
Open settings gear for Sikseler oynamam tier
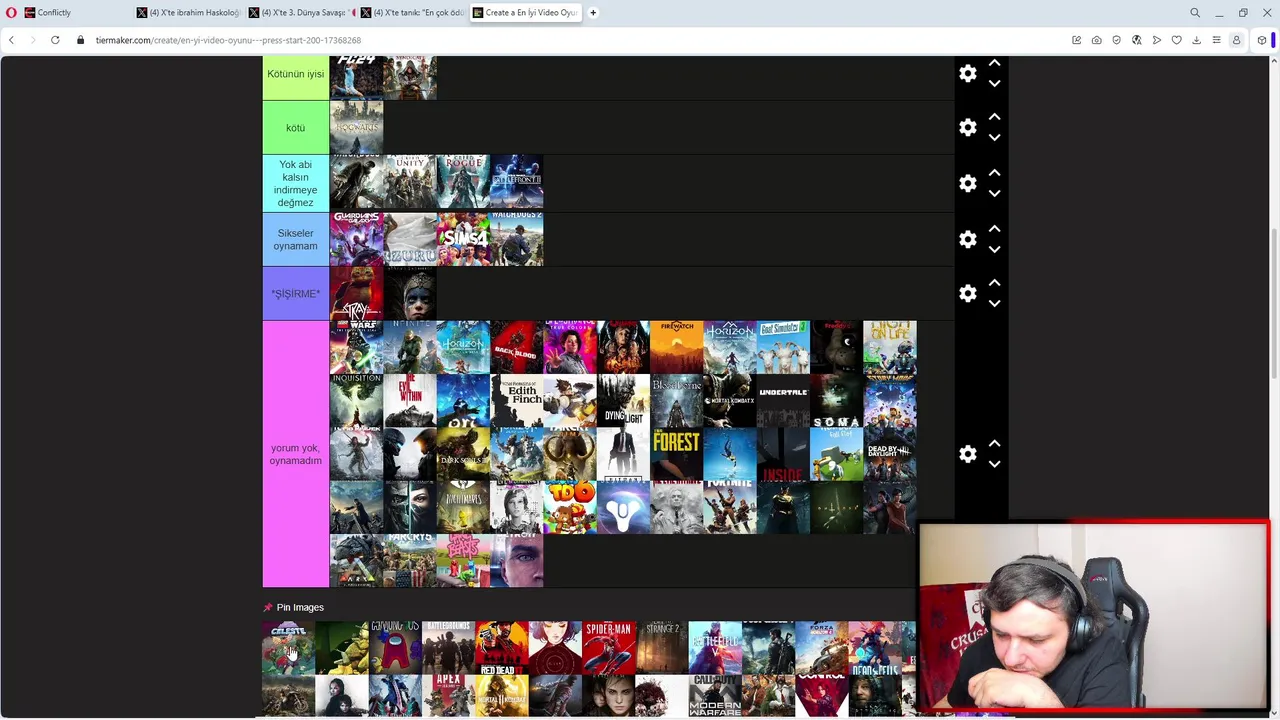tap(967, 240)
